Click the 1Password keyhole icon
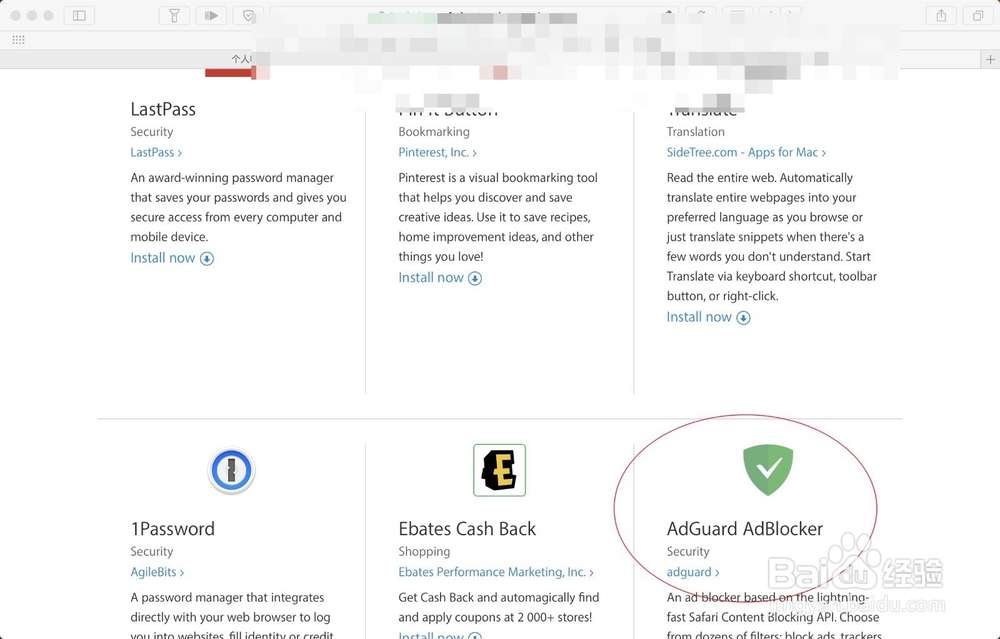 (x=232, y=471)
